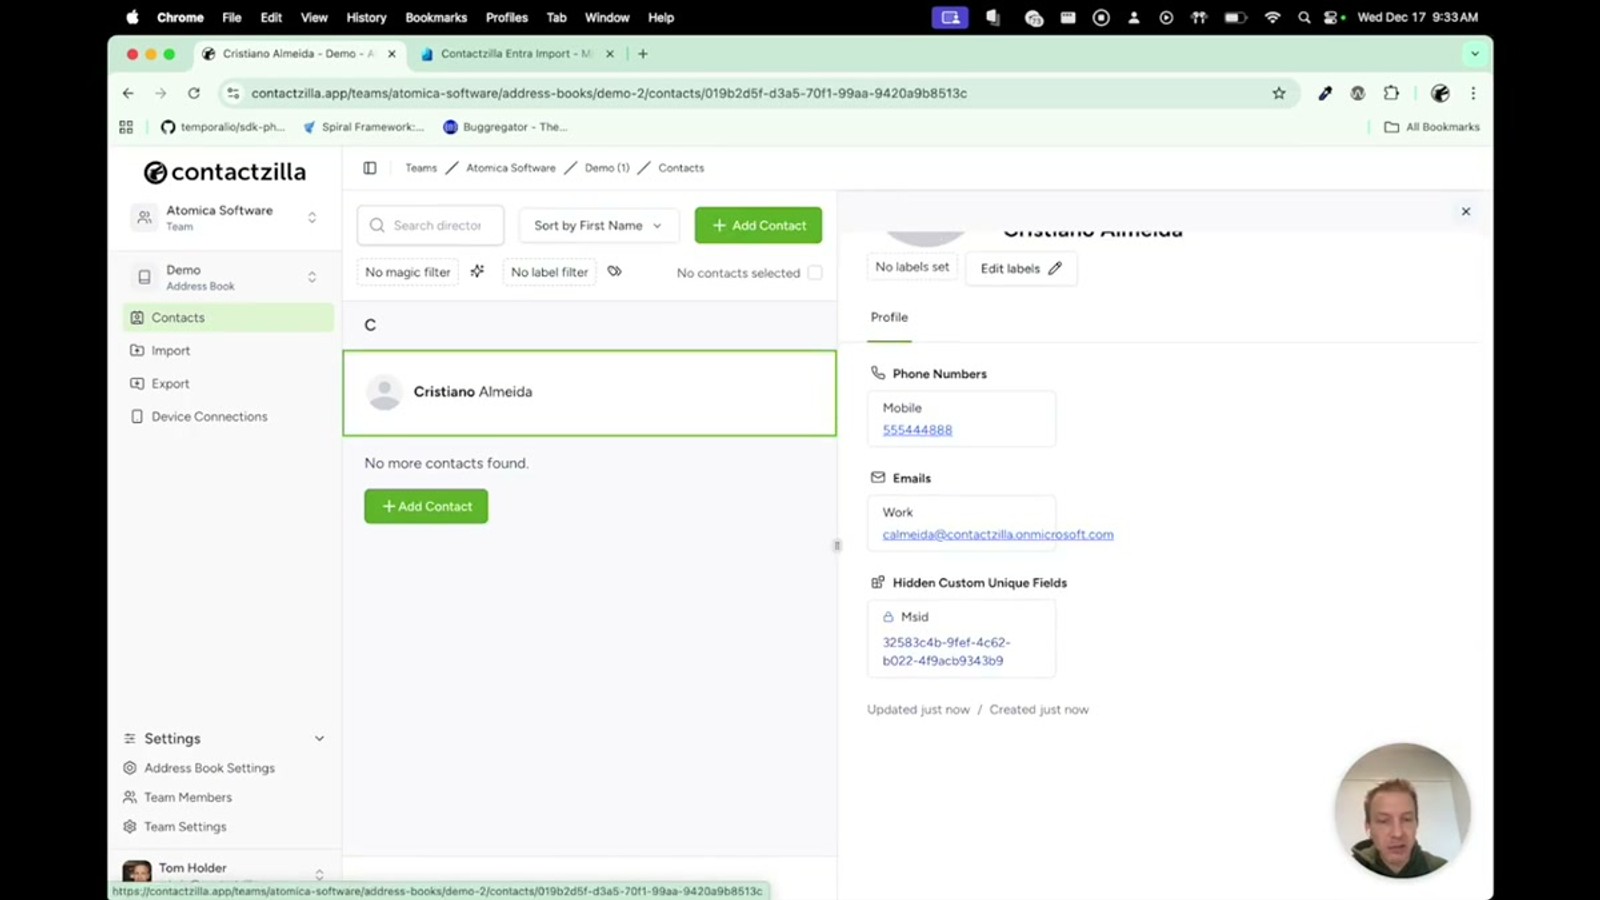1600x900 pixels.
Task: Click the Teams breadcrumb
Action: coord(421,168)
